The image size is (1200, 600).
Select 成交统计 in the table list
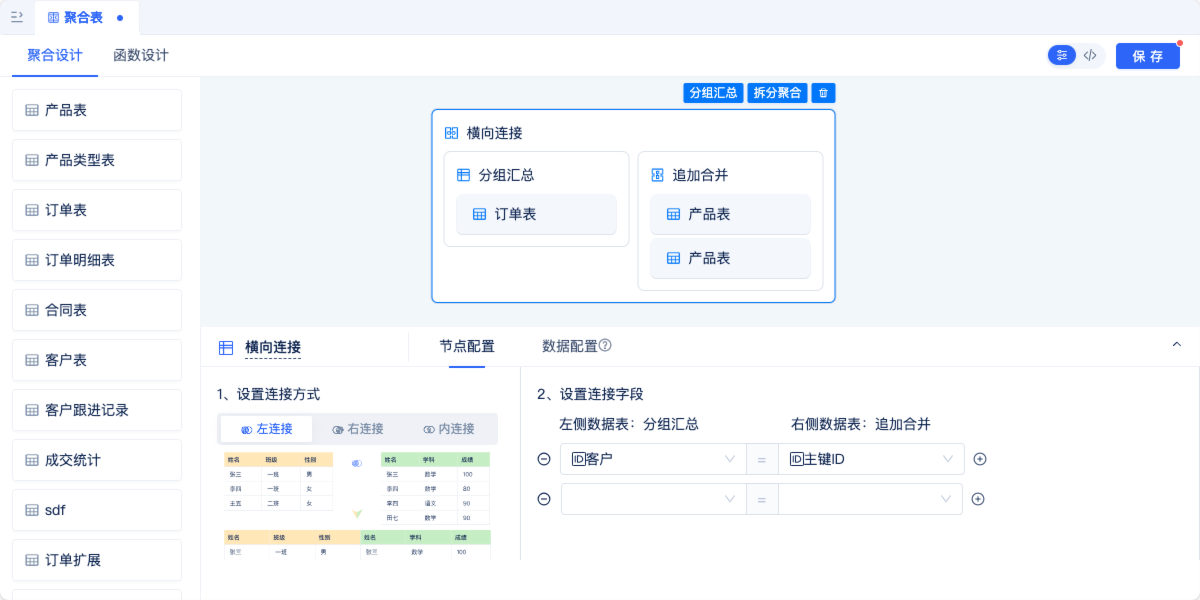(97, 460)
